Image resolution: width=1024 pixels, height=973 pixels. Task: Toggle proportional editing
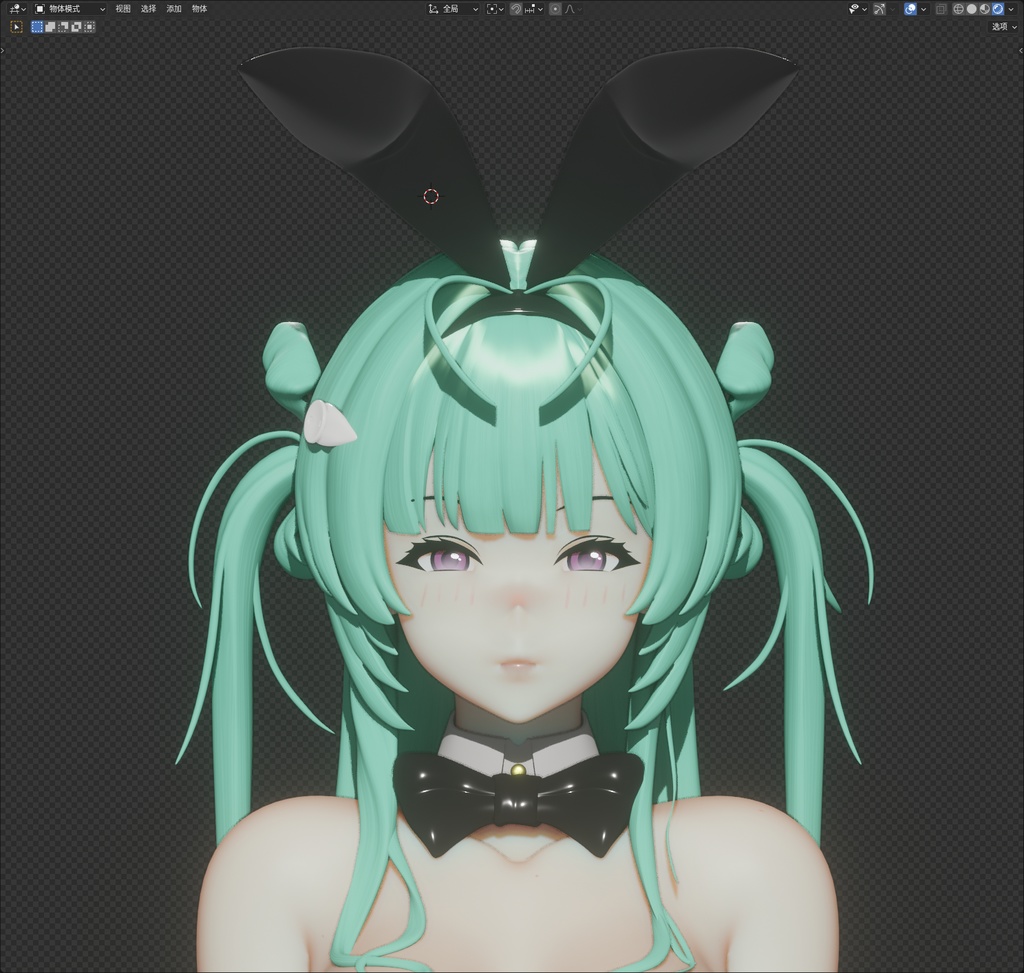(555, 8)
